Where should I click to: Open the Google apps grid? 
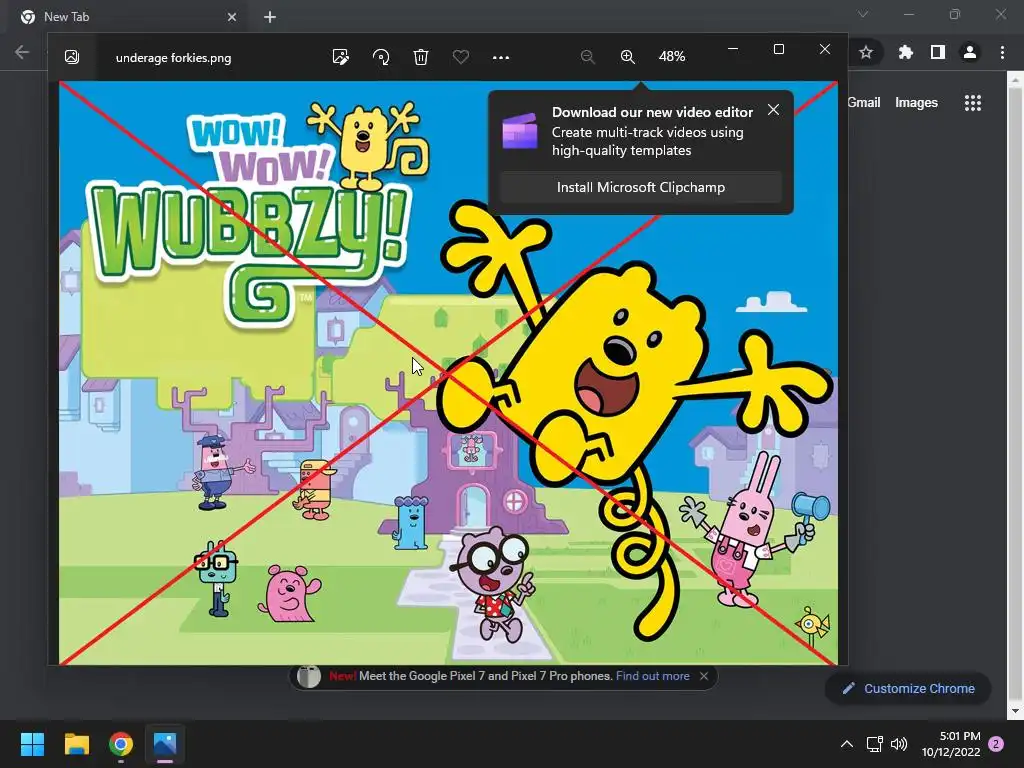coord(972,103)
